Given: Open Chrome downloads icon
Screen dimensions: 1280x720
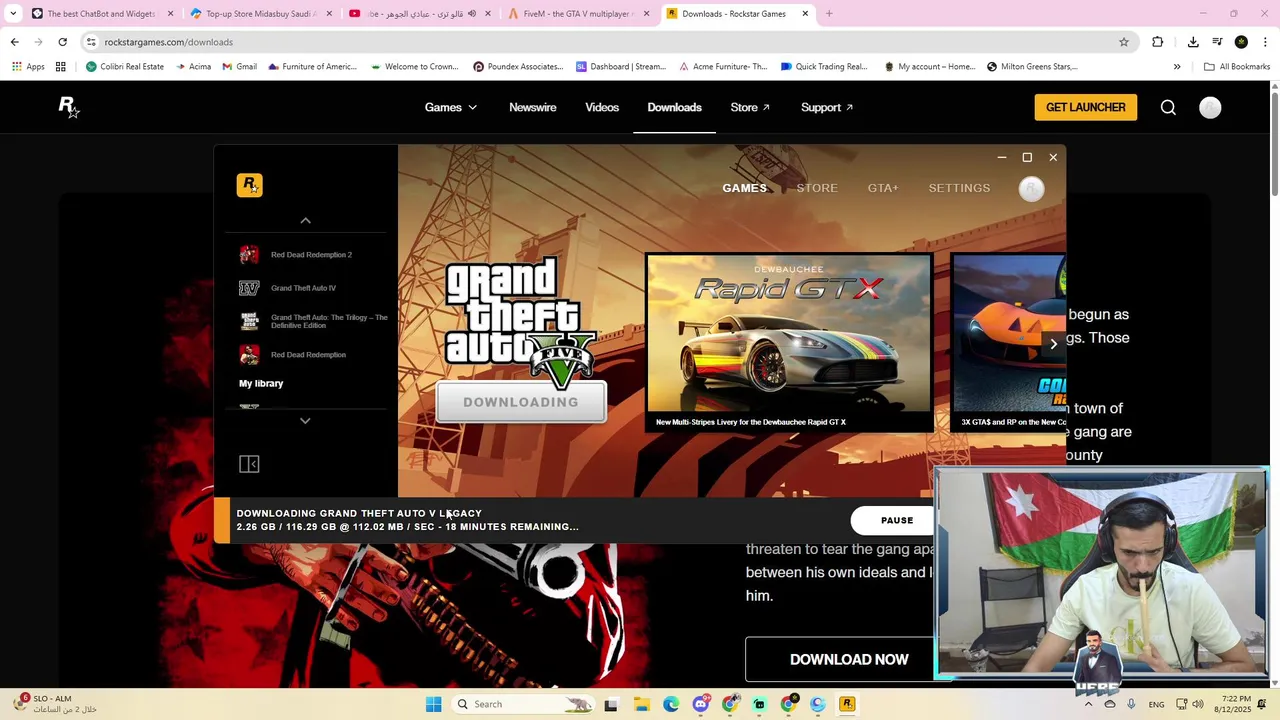Looking at the screenshot, I should point(1193,42).
